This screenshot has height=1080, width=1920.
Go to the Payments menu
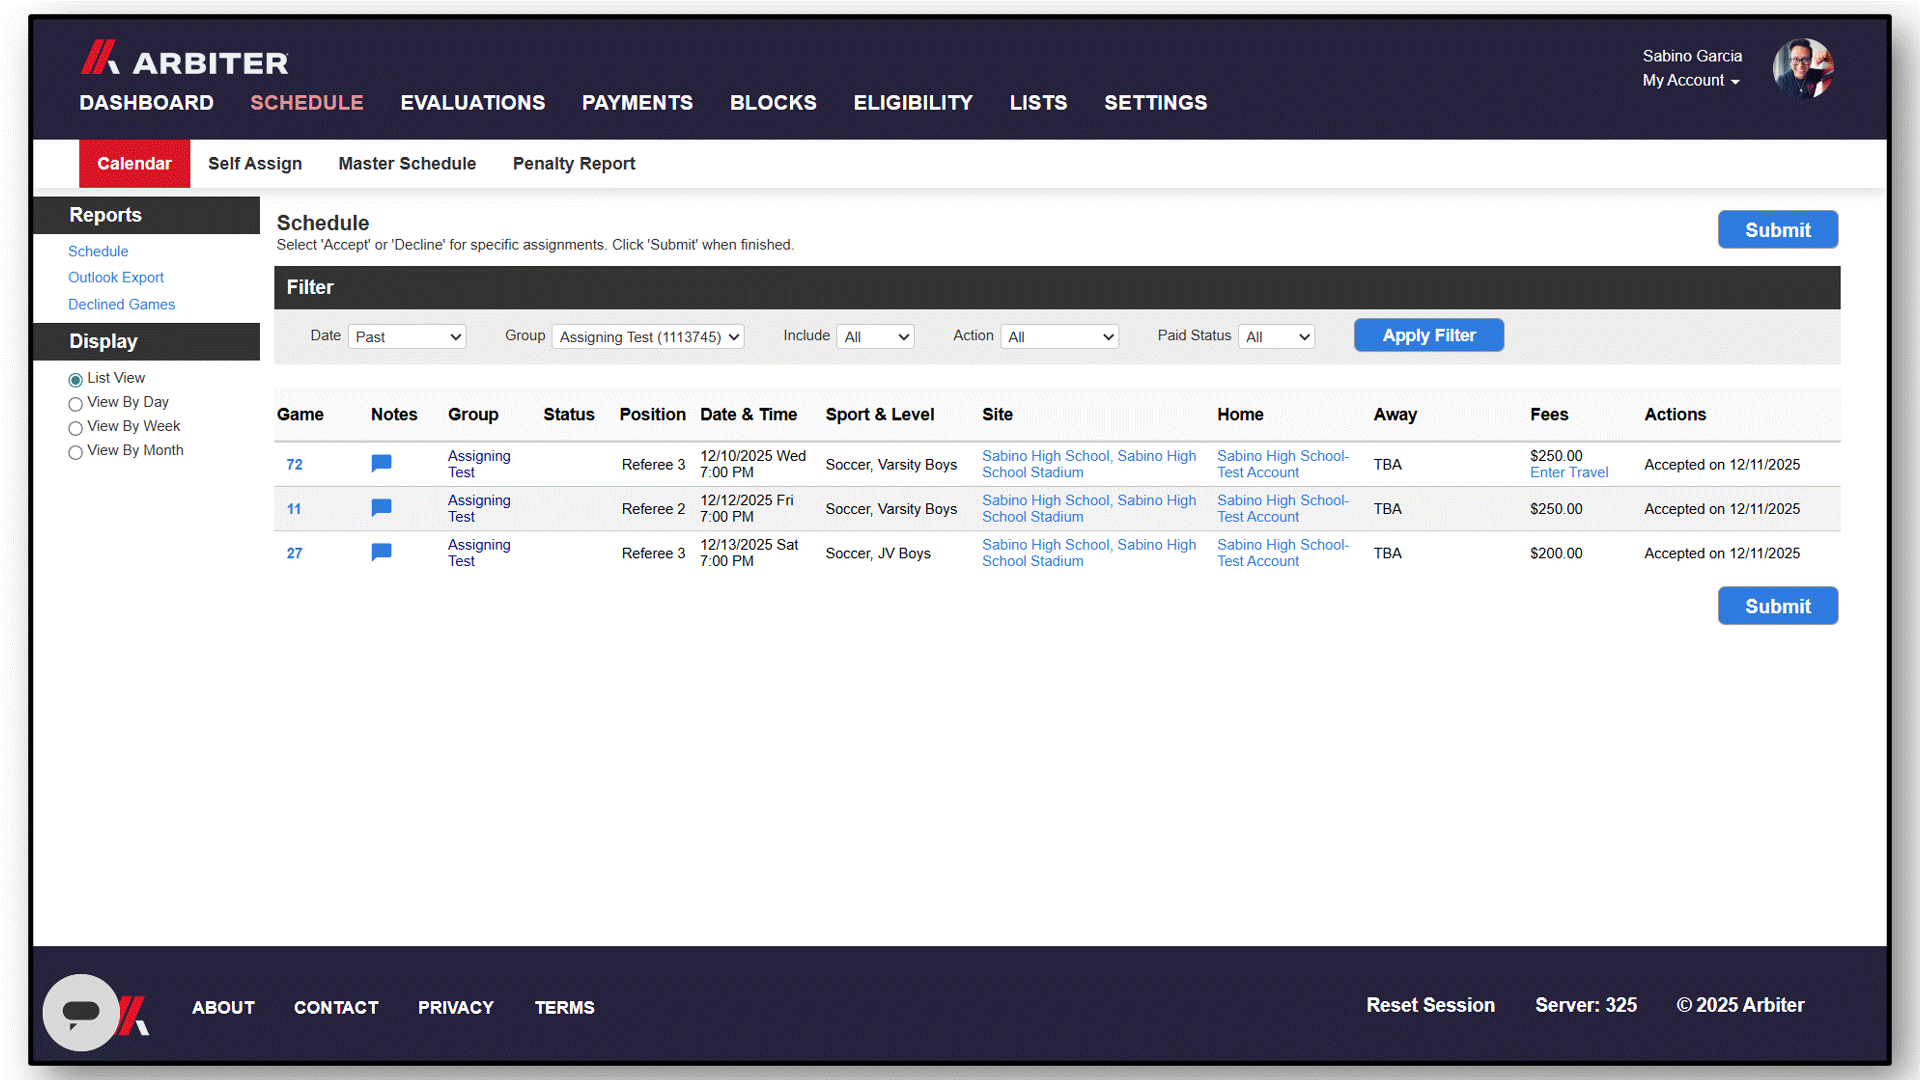click(x=637, y=103)
